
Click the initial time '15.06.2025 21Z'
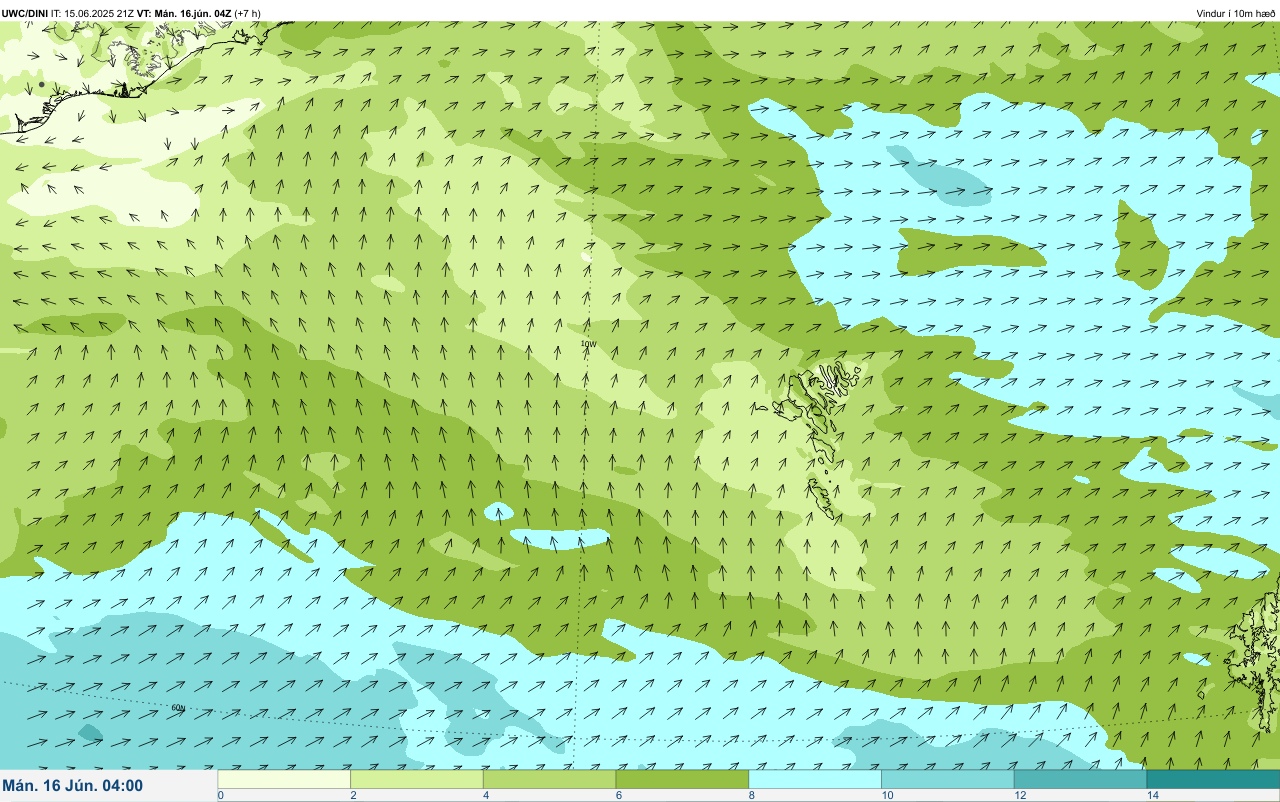point(100,13)
